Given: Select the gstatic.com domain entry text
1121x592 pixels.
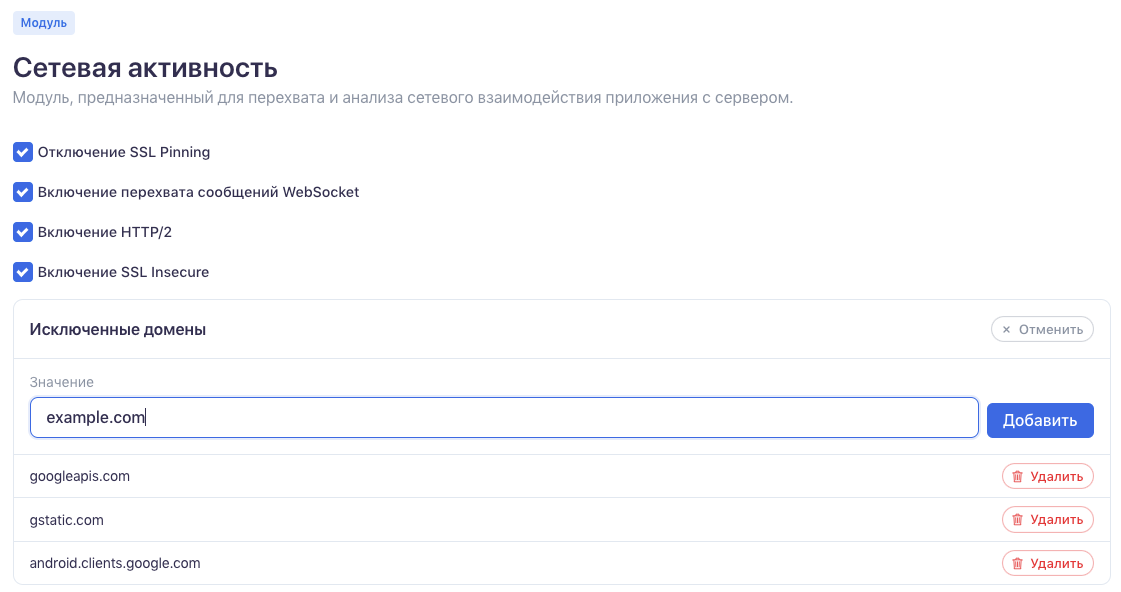Looking at the screenshot, I should [67, 520].
